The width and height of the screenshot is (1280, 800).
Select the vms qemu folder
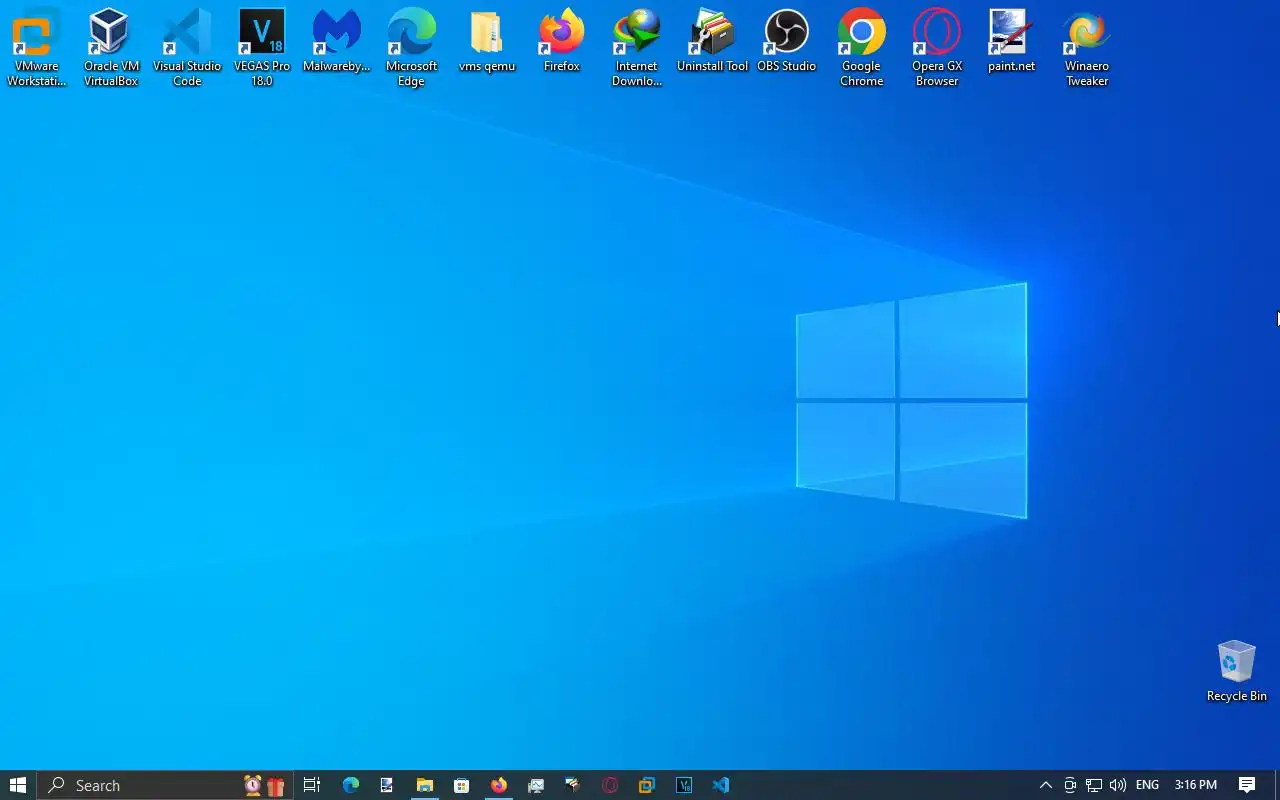click(x=487, y=41)
